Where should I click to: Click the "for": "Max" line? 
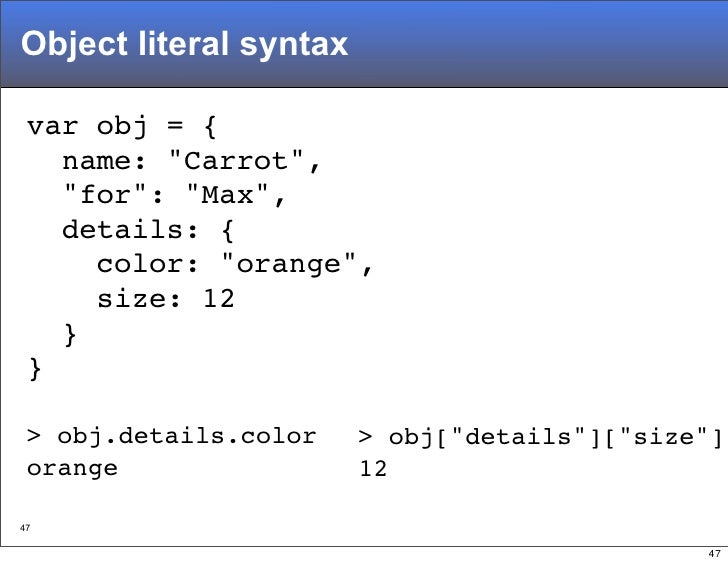coord(174,194)
